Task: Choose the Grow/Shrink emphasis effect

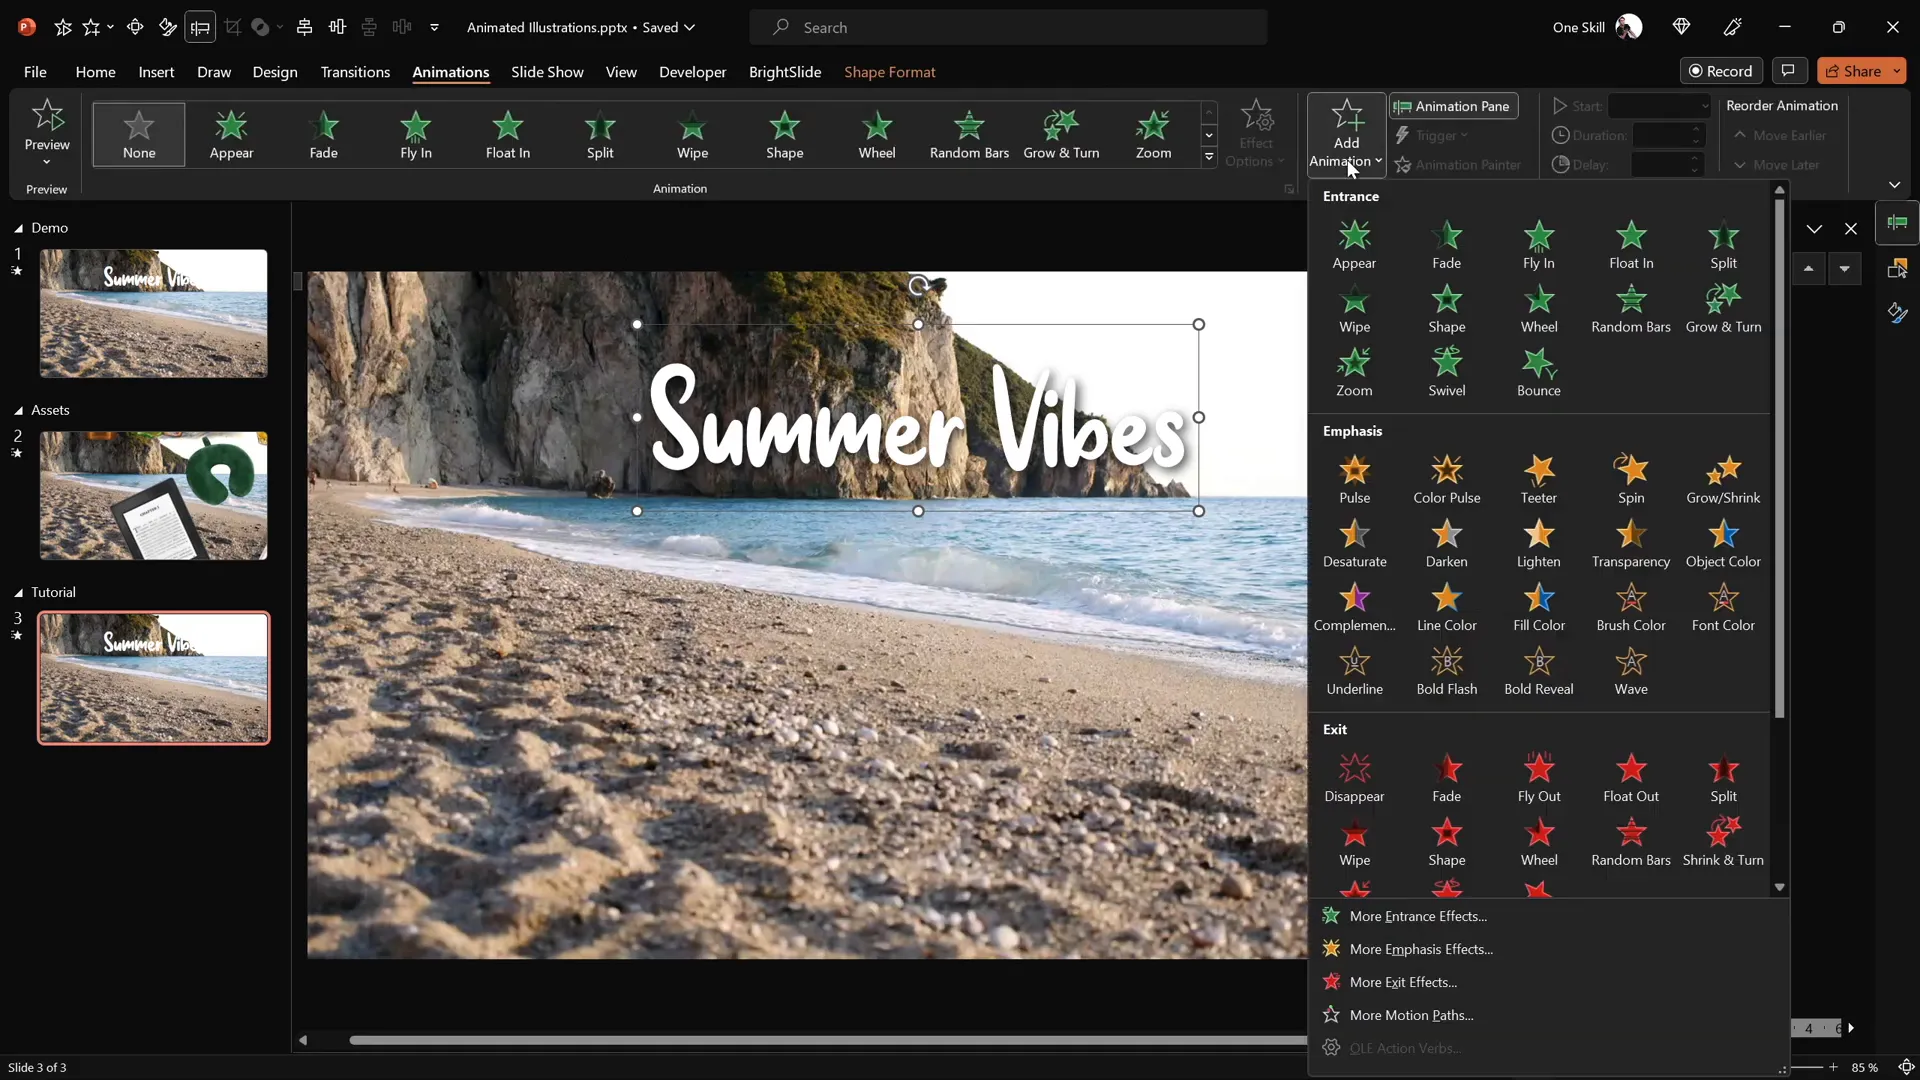Action: pyautogui.click(x=1722, y=479)
